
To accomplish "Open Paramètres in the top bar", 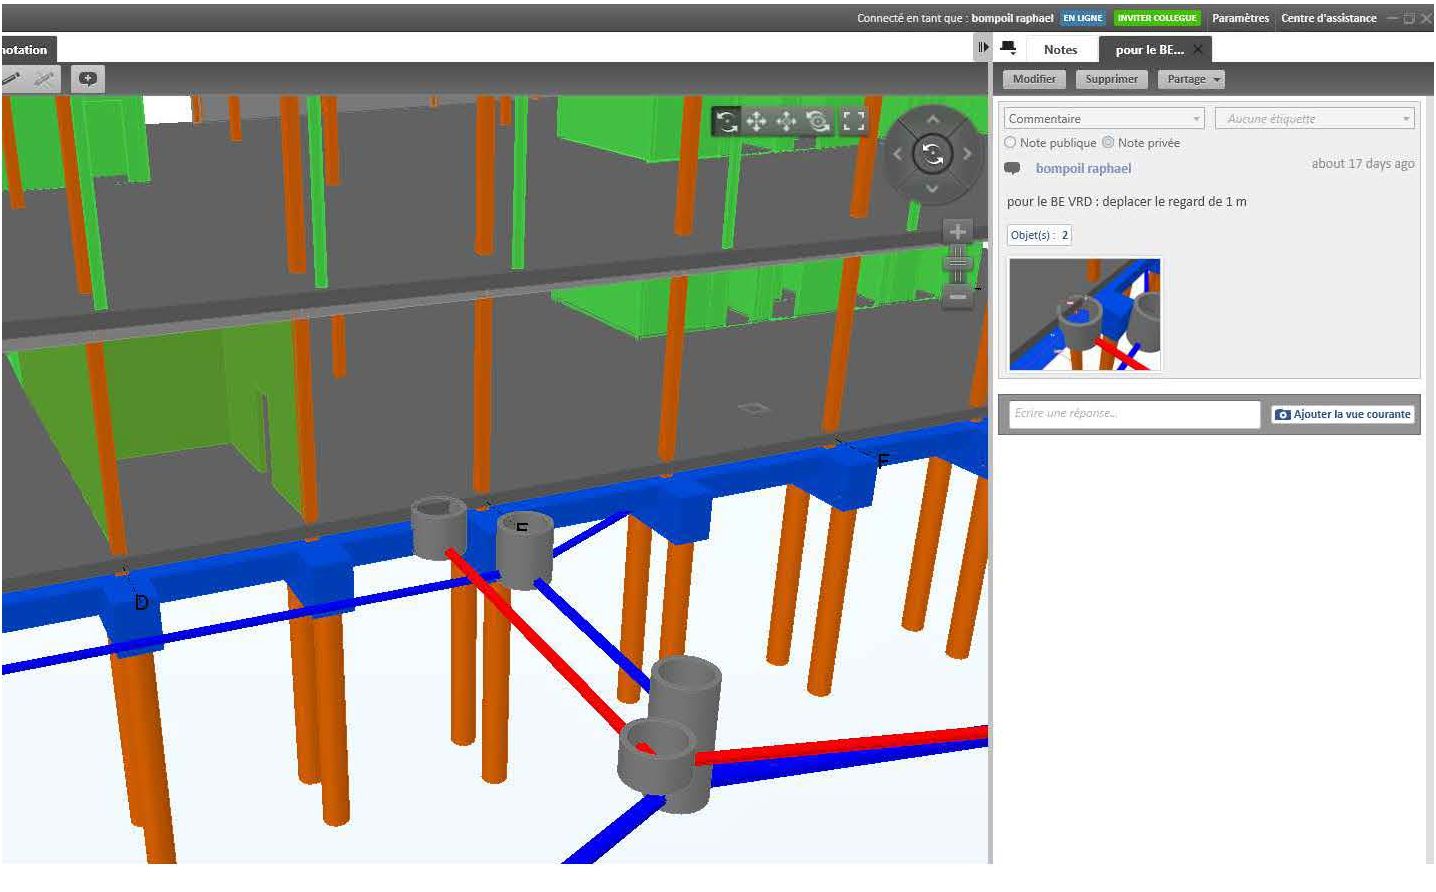I will (1240, 18).
